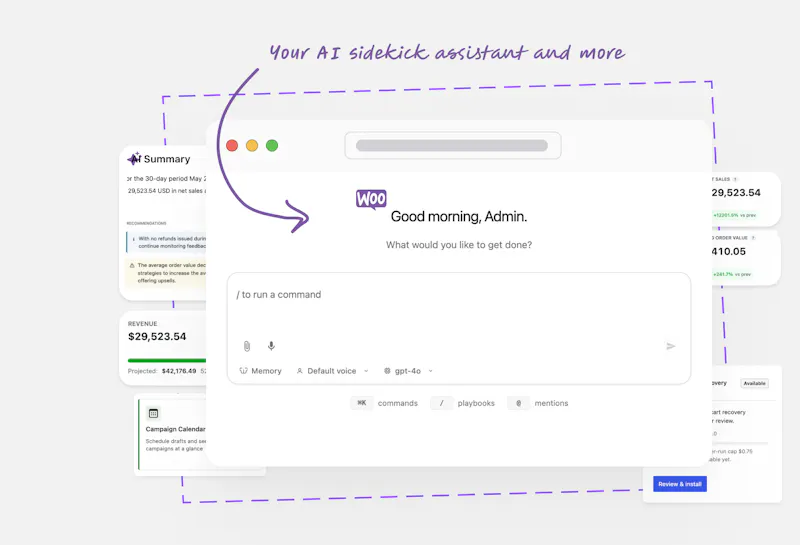Click the paperclip attachment icon
Image resolution: width=800 pixels, height=545 pixels.
[247, 346]
